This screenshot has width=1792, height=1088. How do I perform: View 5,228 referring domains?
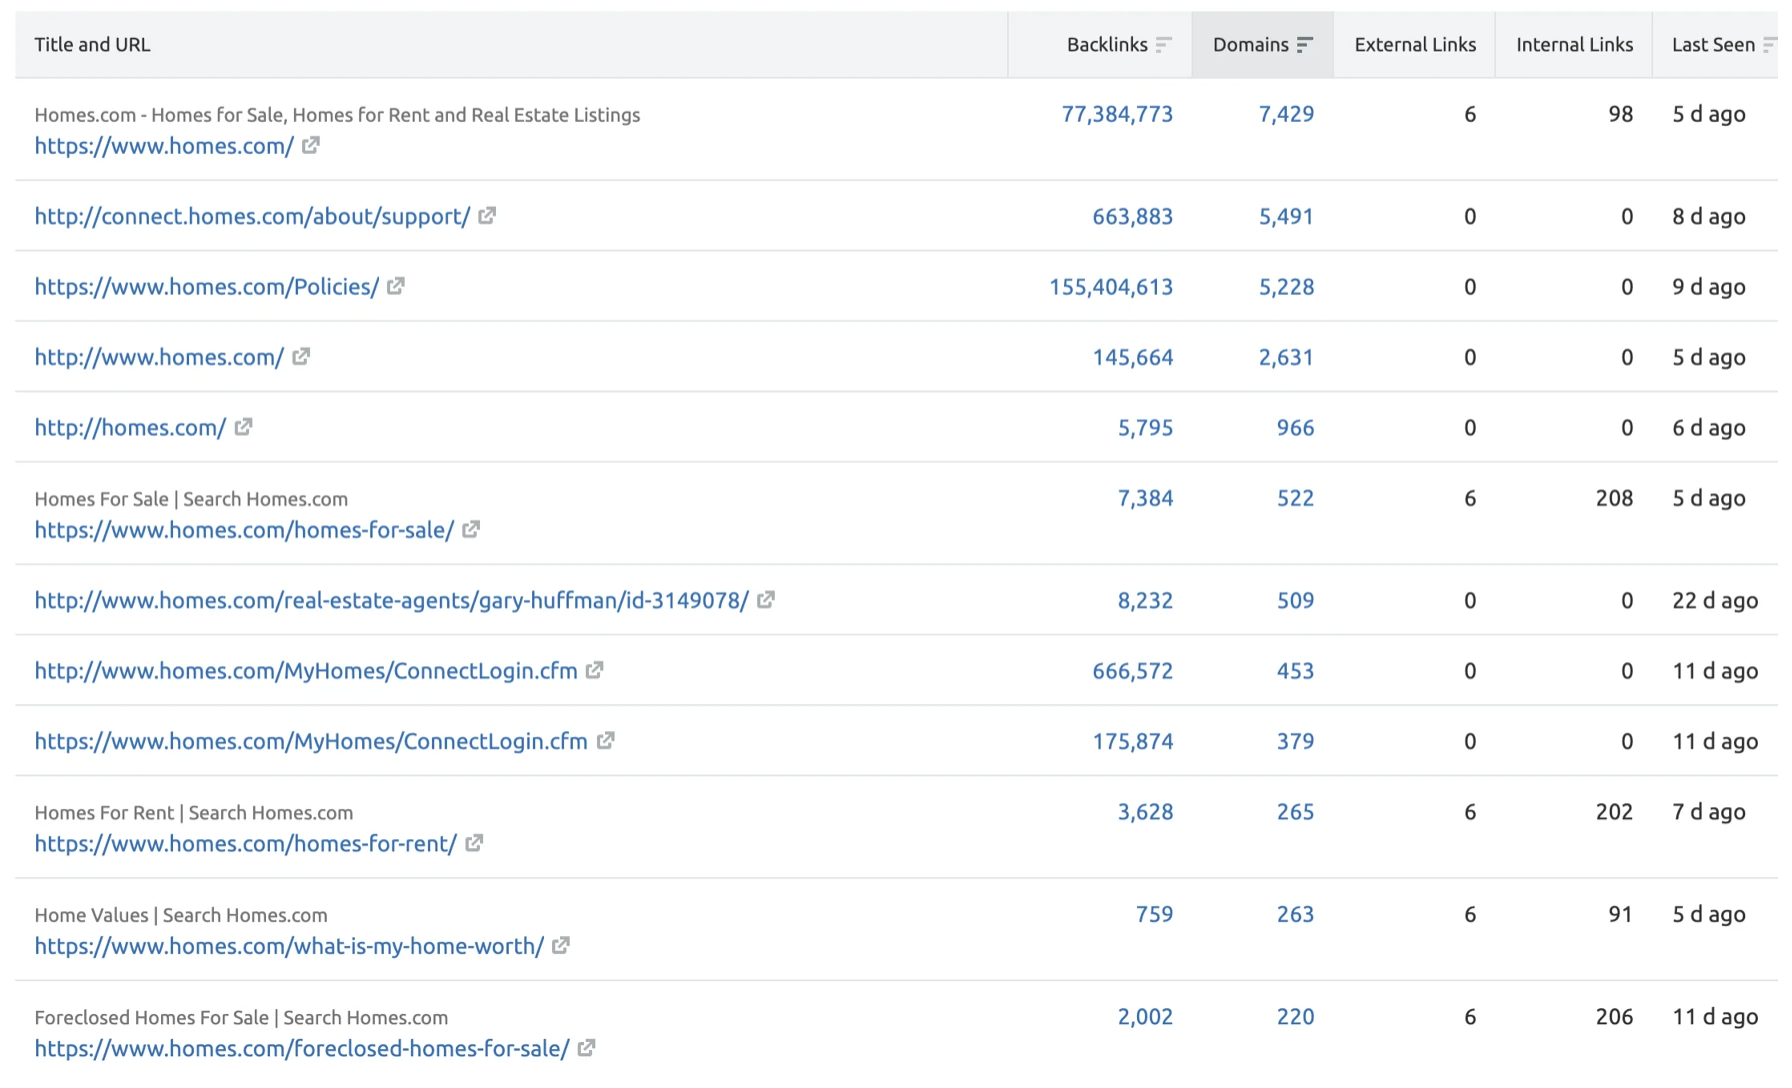pyautogui.click(x=1286, y=287)
